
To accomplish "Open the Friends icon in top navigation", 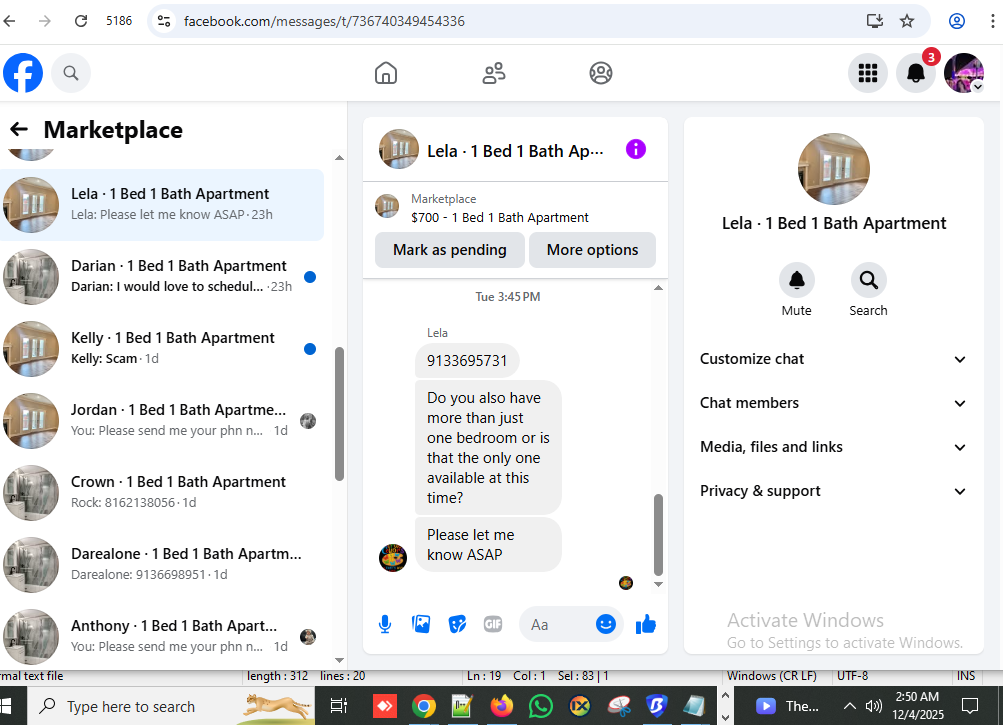I will point(493,73).
